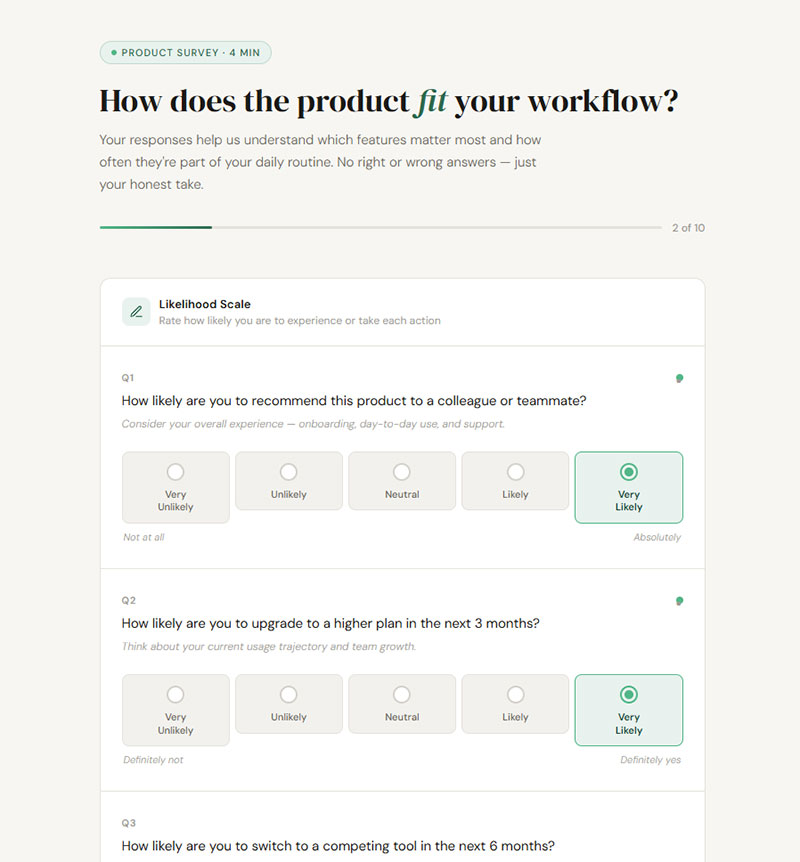Choose Unlikely for recommending to a colleague
The width and height of the screenshot is (800, 862).
pos(289,481)
